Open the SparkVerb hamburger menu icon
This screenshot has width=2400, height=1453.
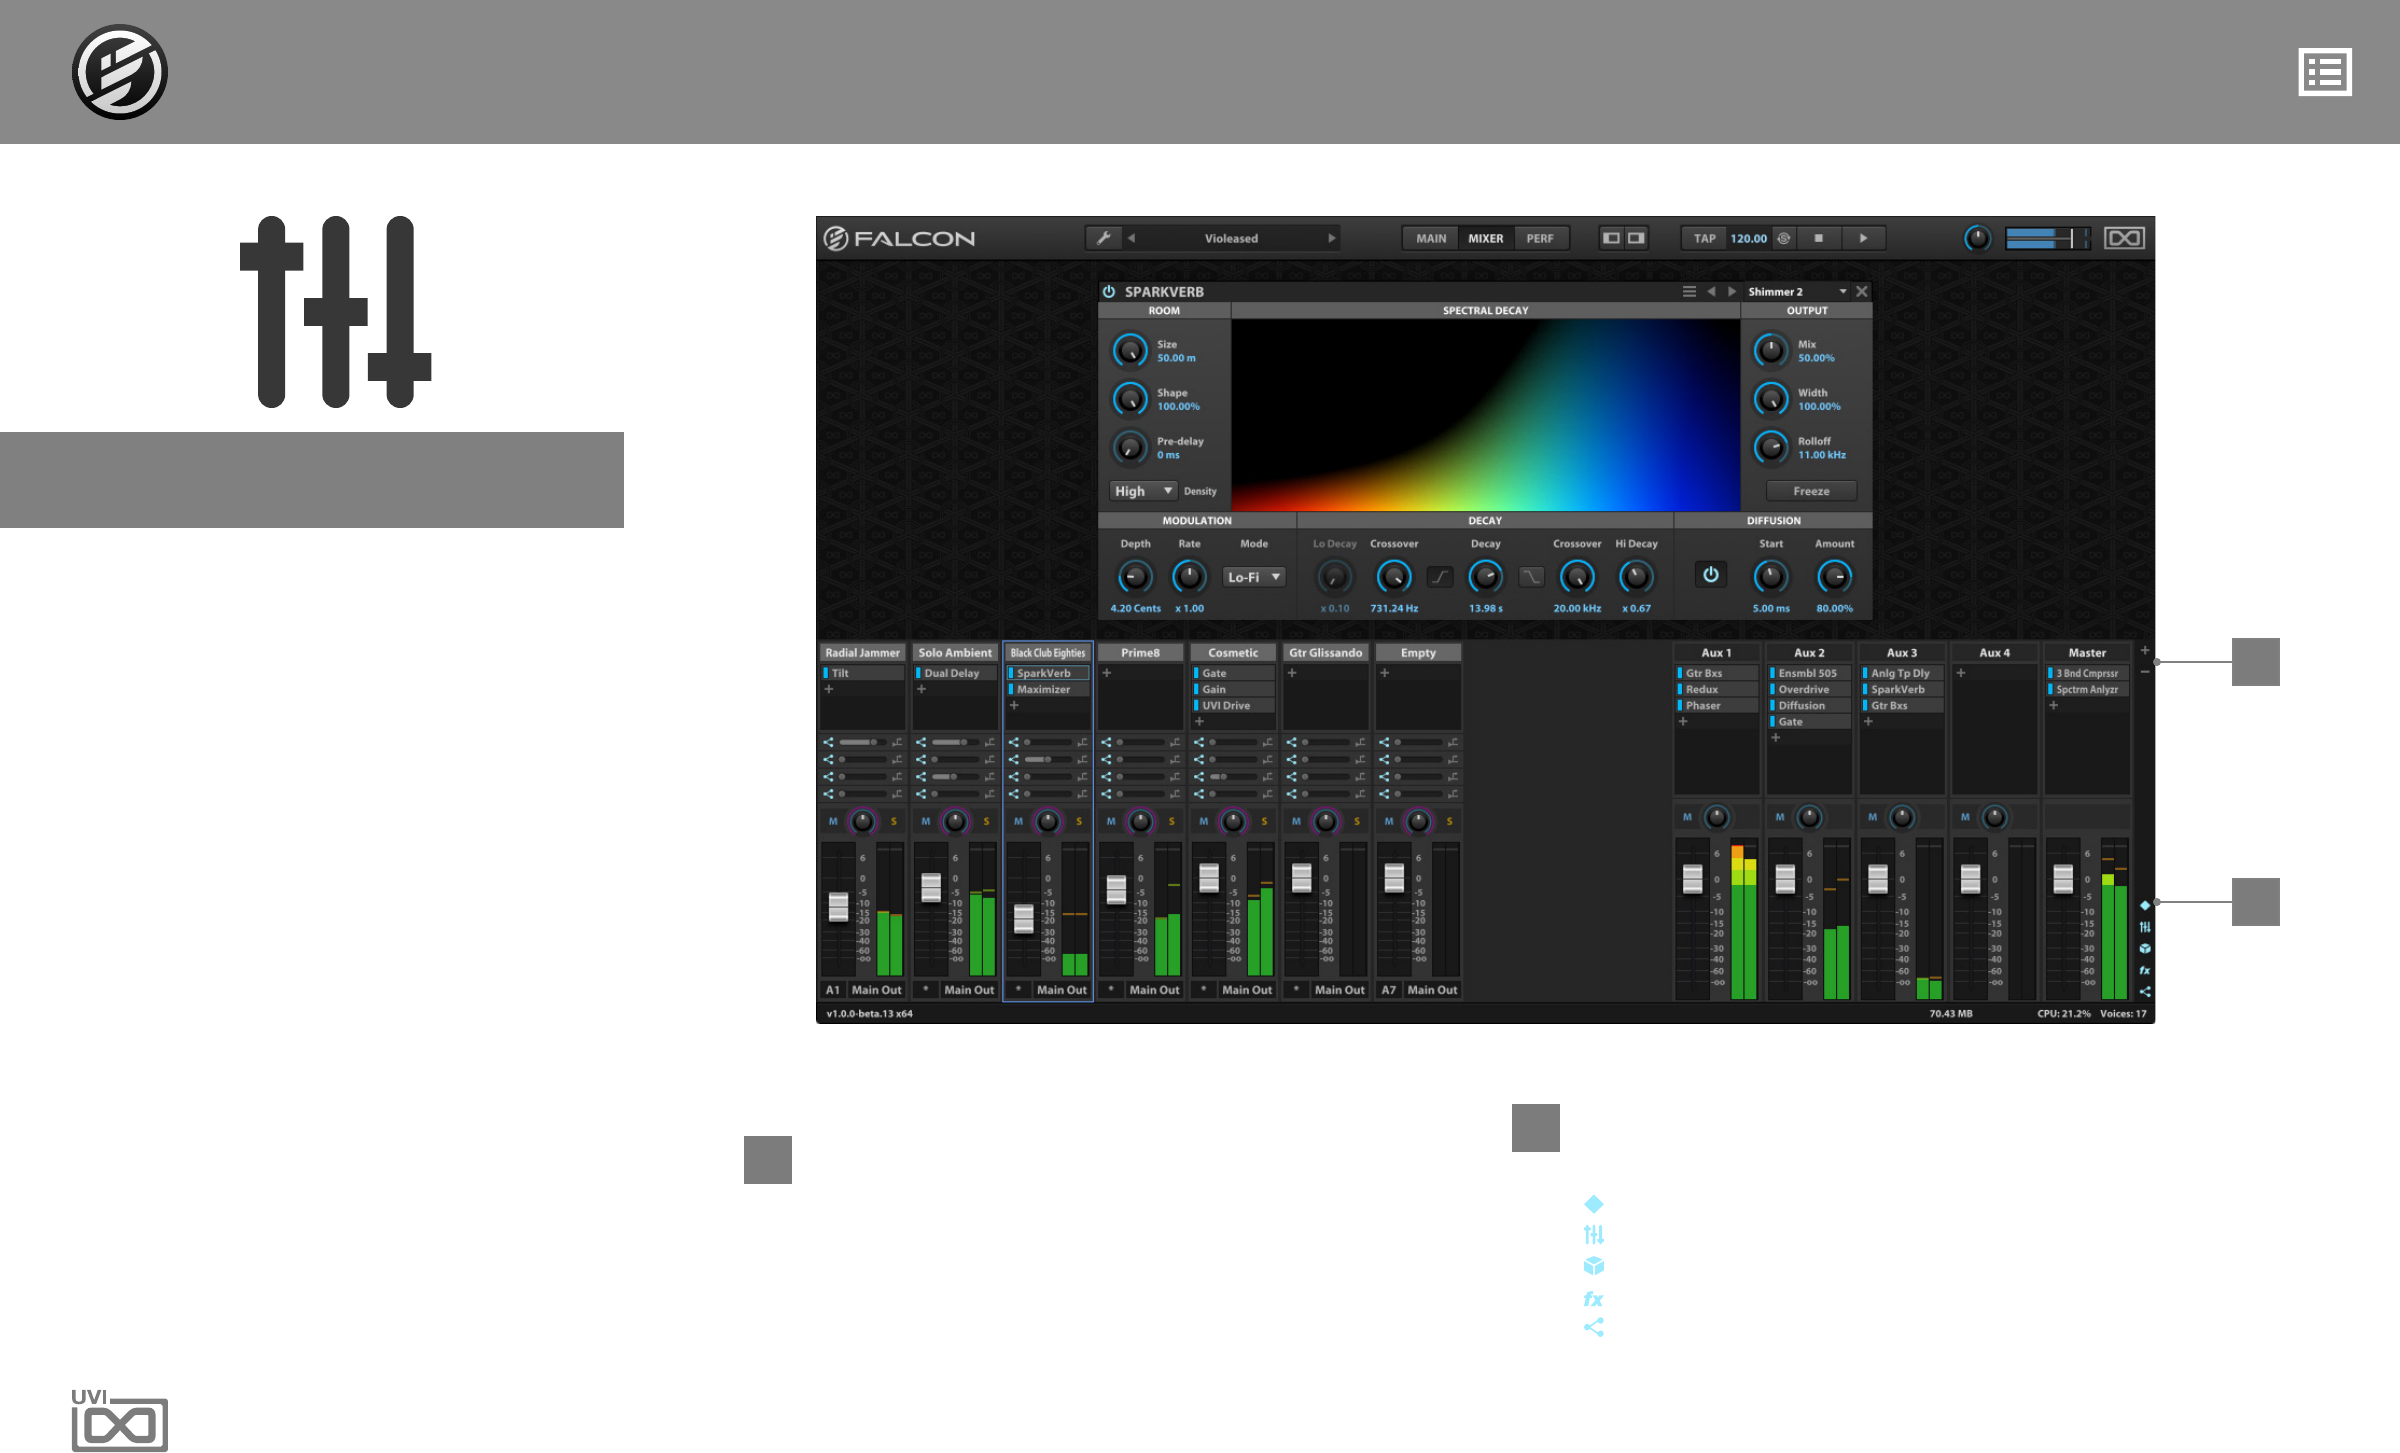pos(1689,291)
